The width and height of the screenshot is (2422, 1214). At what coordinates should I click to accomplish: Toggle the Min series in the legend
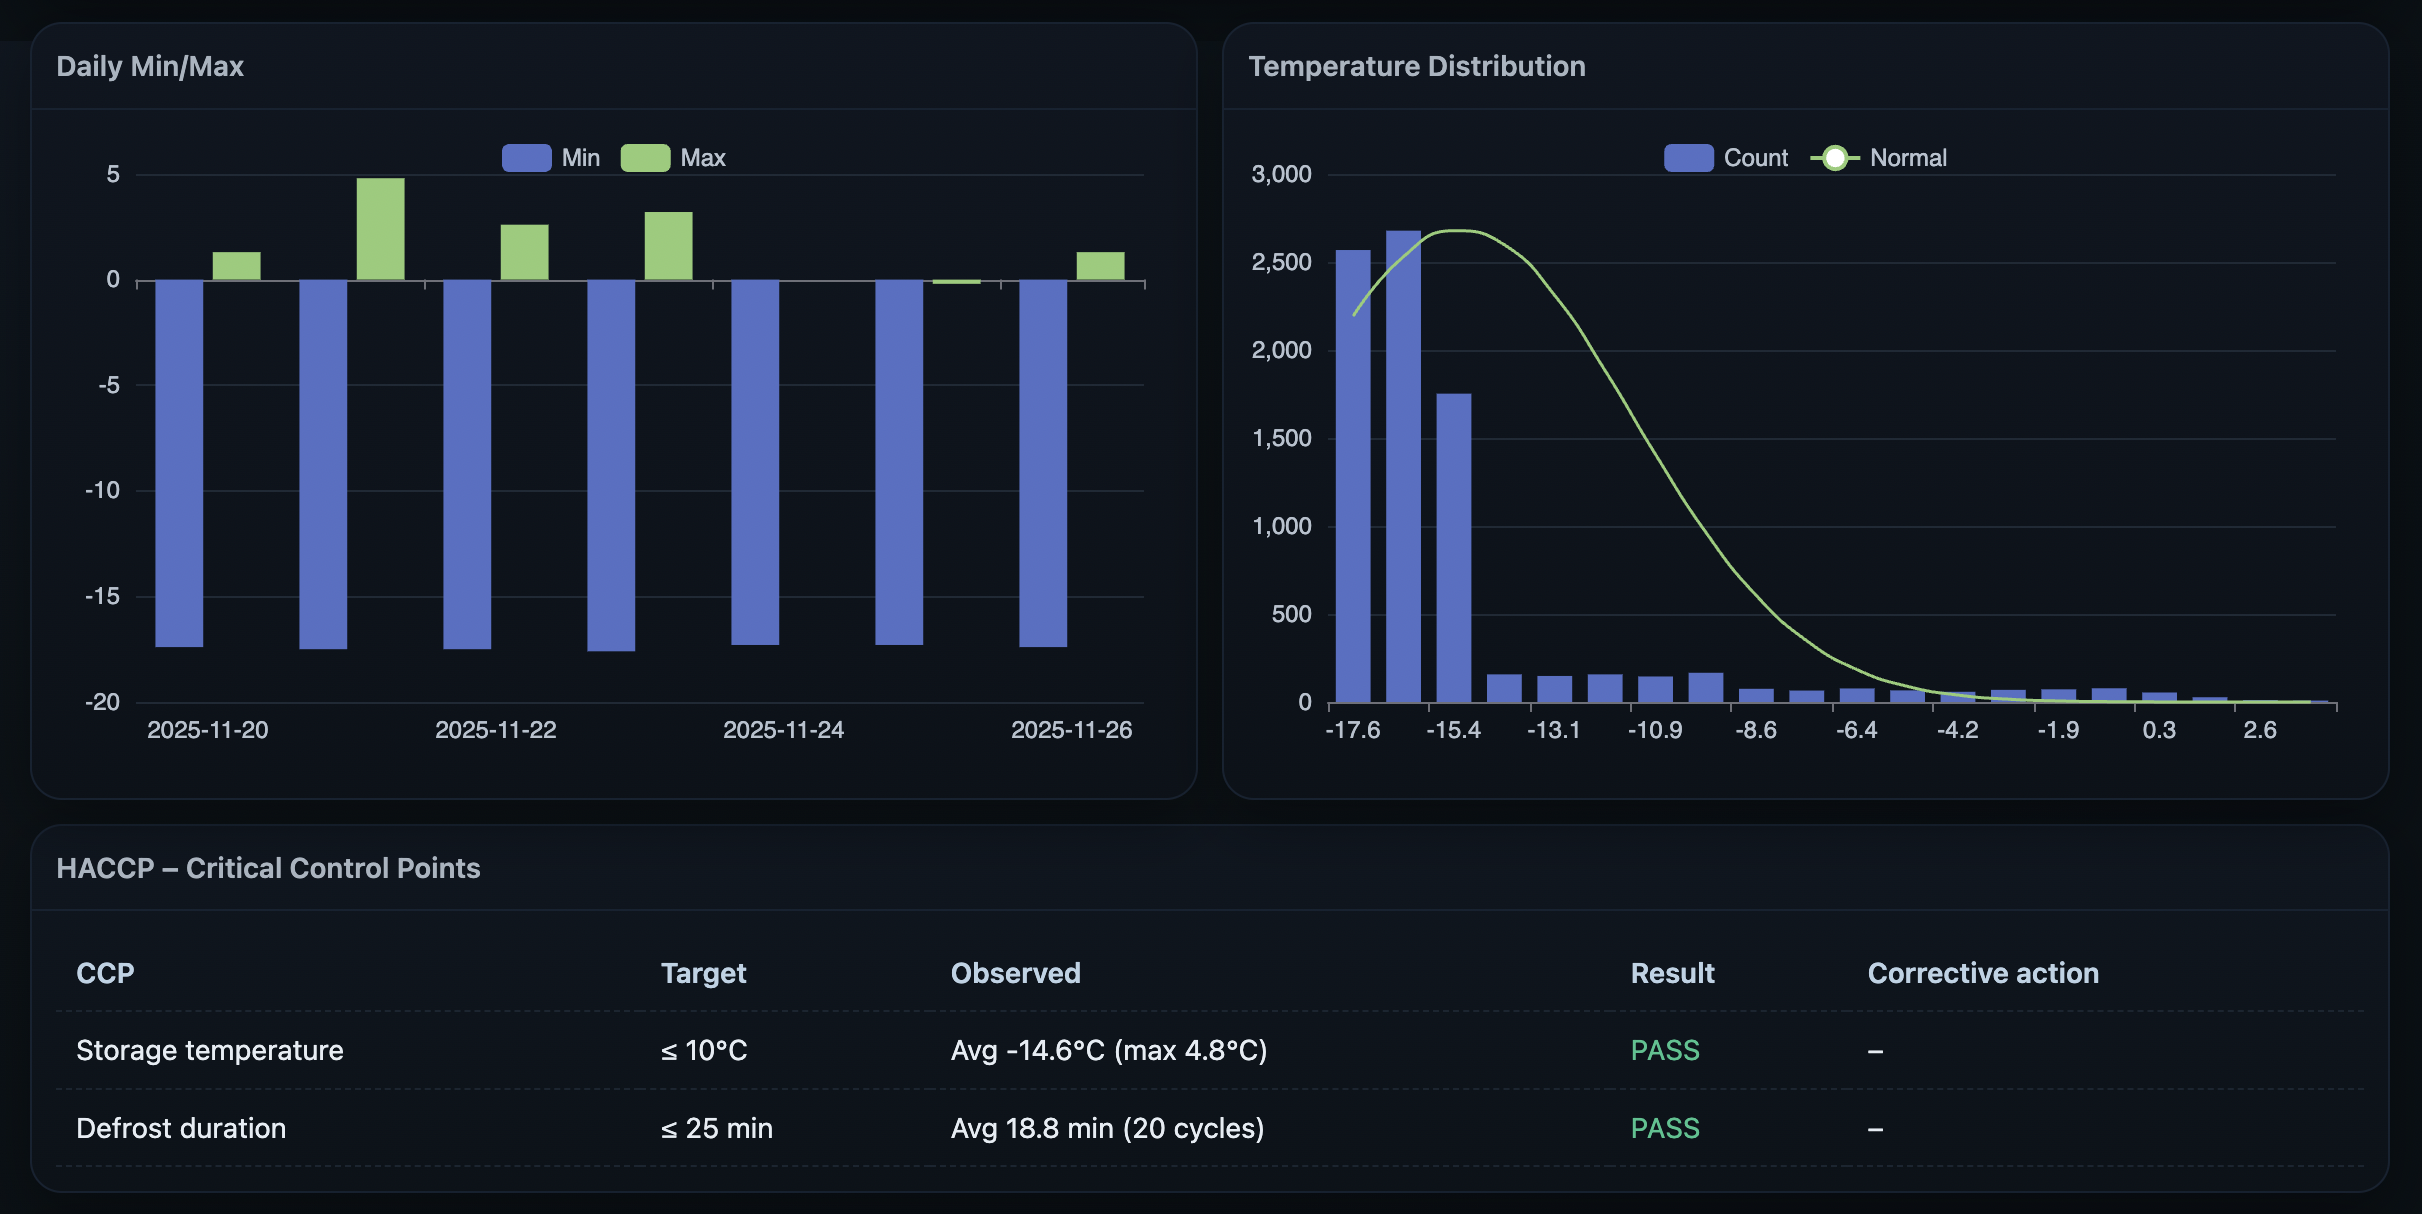coord(557,157)
